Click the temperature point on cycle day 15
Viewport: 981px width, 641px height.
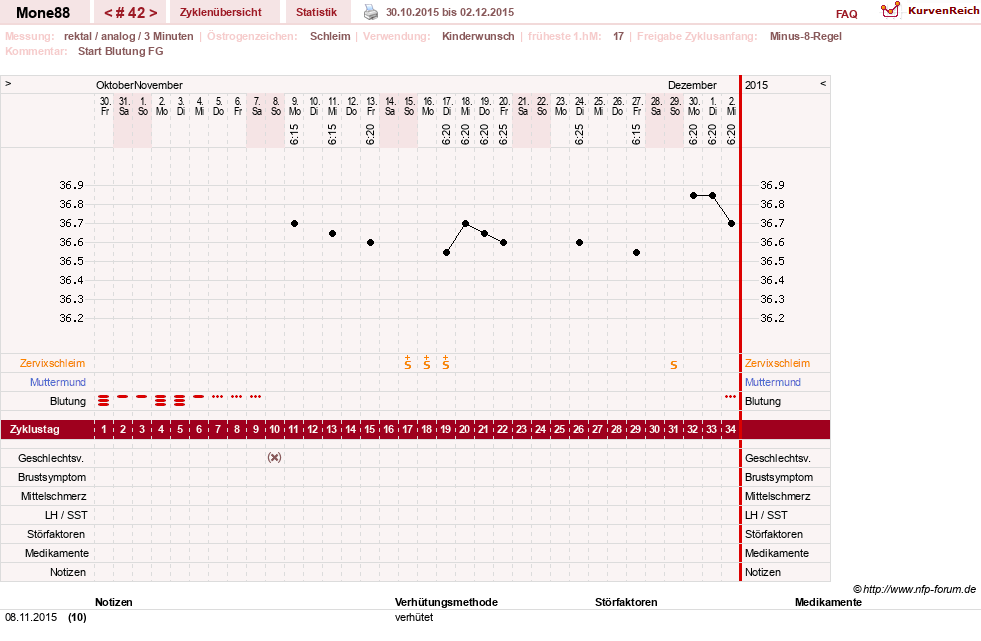[x=370, y=243]
